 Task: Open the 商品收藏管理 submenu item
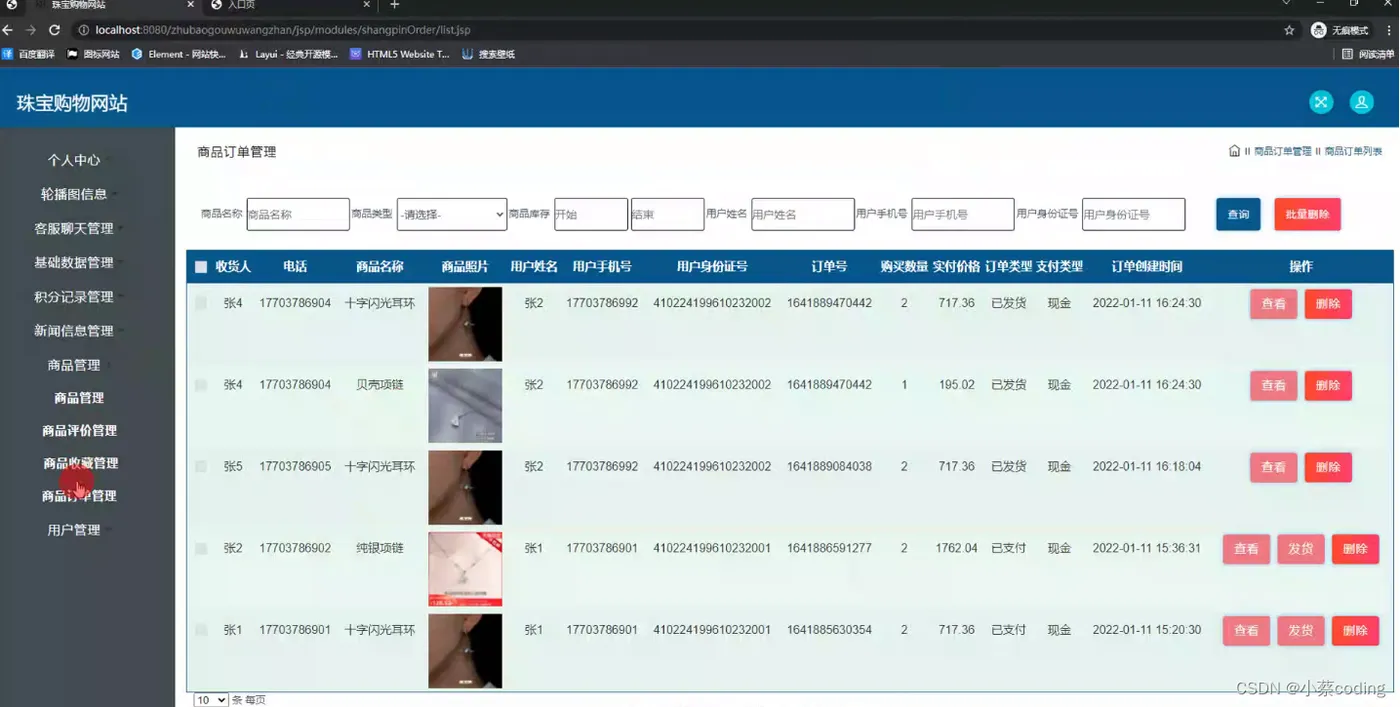click(x=79, y=464)
